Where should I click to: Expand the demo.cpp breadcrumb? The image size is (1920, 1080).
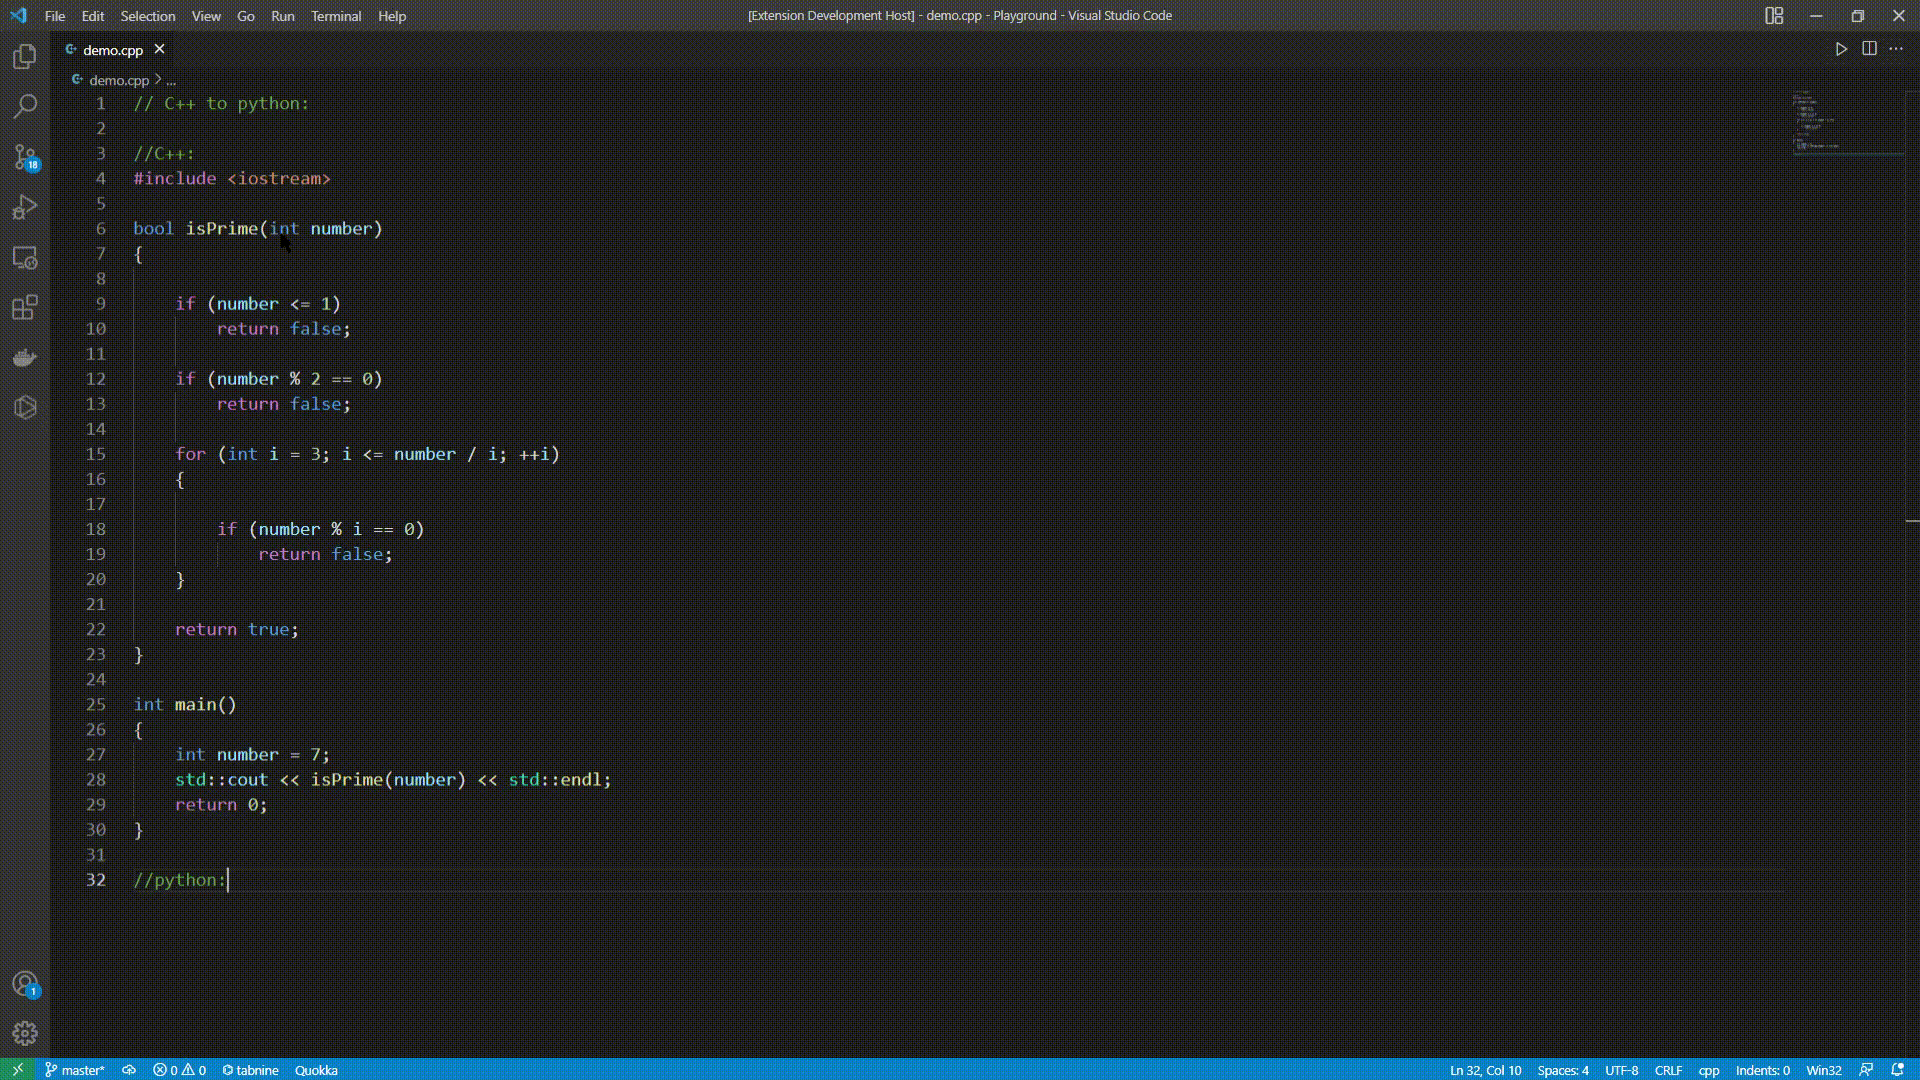pos(172,80)
